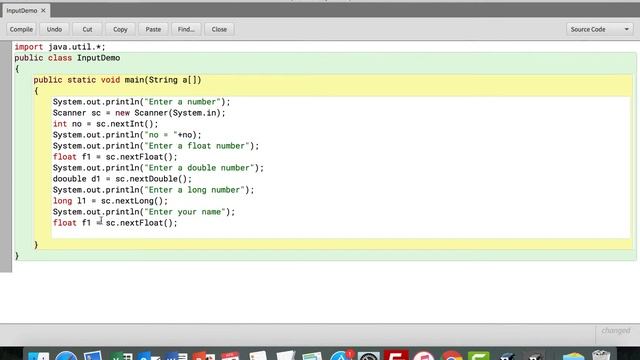Click the 'Scanner sc = new Scanner(System.in);' line
640x360 pixels.
point(139,113)
